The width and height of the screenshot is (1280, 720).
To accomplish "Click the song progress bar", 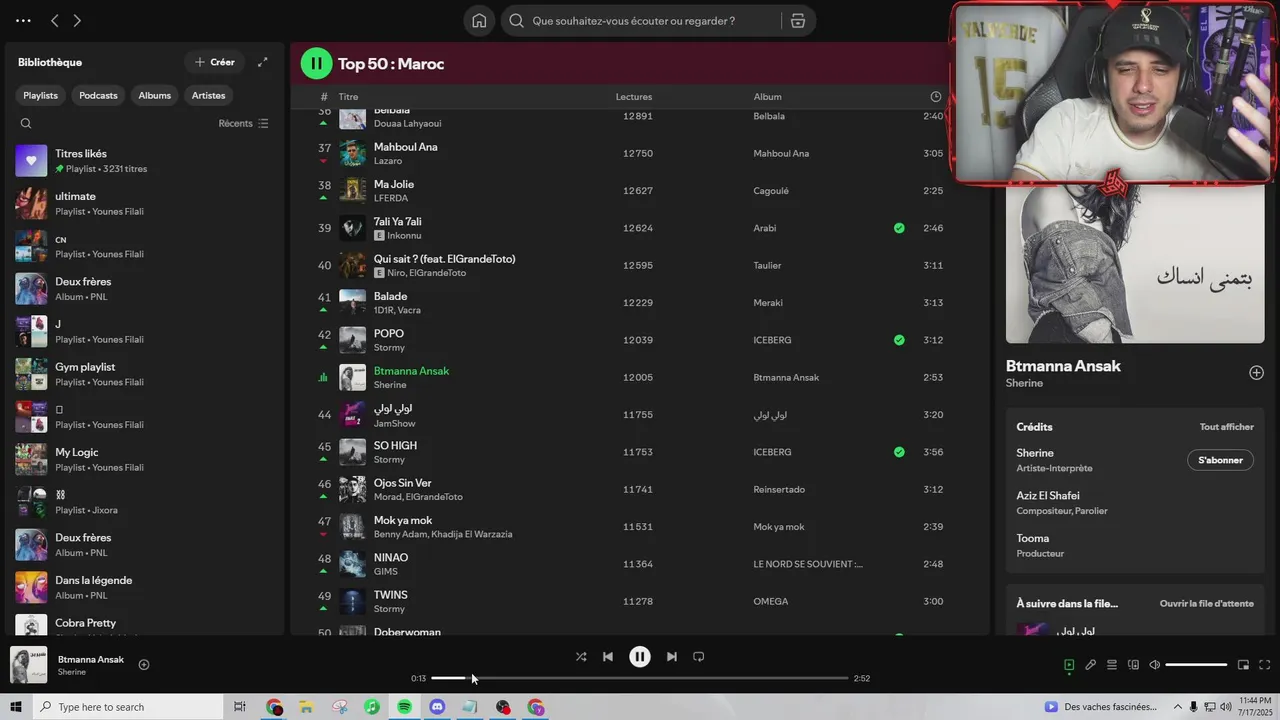I will (640, 678).
